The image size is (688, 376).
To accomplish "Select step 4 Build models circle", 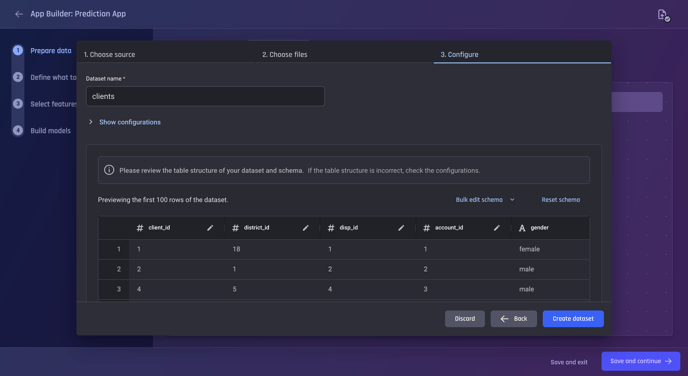I will pyautogui.click(x=18, y=130).
